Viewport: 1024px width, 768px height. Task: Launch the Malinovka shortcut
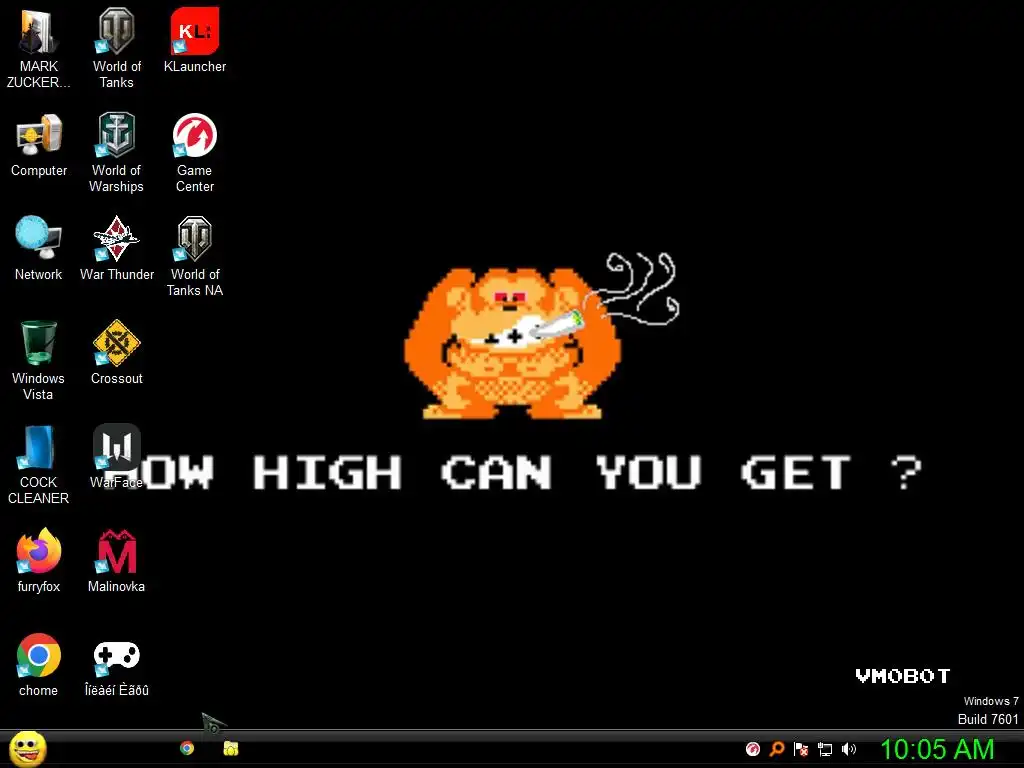[116, 551]
